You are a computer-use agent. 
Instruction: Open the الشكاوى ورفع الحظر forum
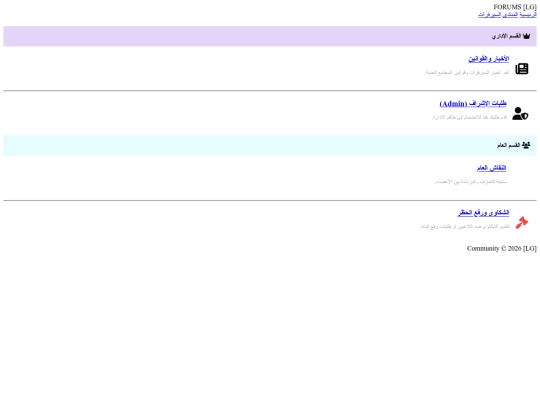tap(483, 212)
